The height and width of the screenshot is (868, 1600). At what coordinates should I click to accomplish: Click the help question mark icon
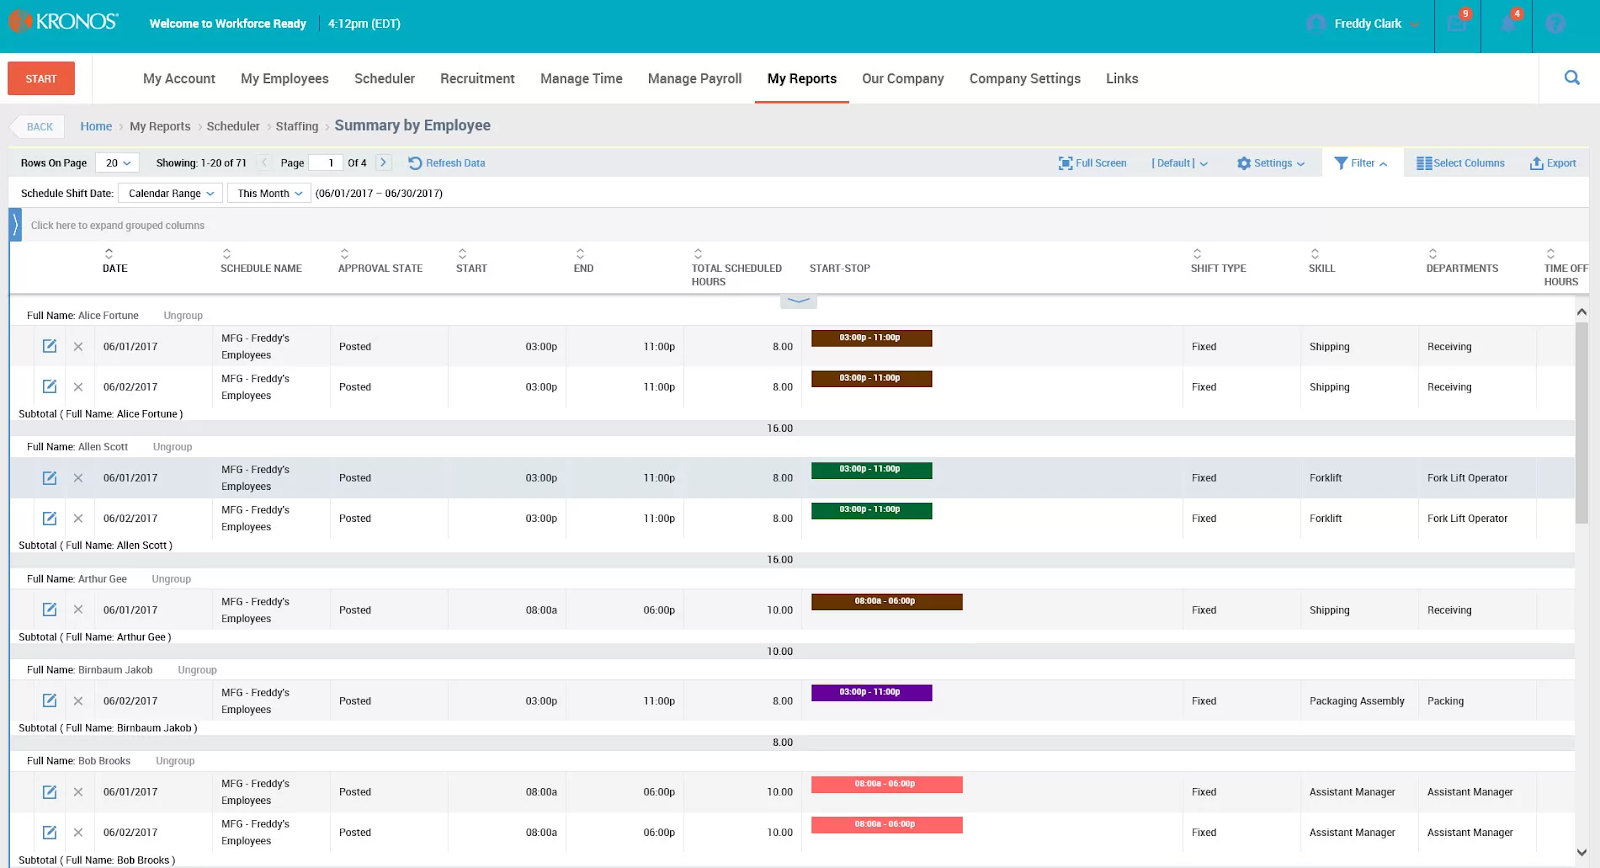[x=1555, y=23]
